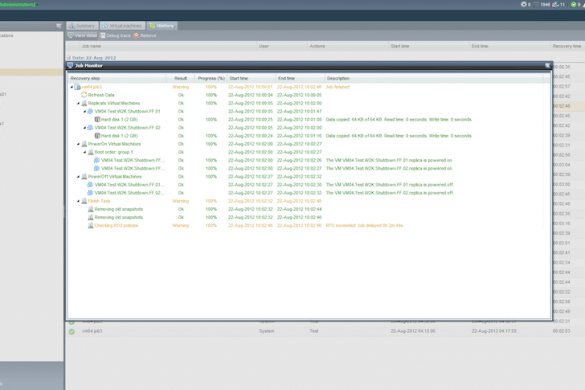Close the Job Monitor window

(547, 65)
